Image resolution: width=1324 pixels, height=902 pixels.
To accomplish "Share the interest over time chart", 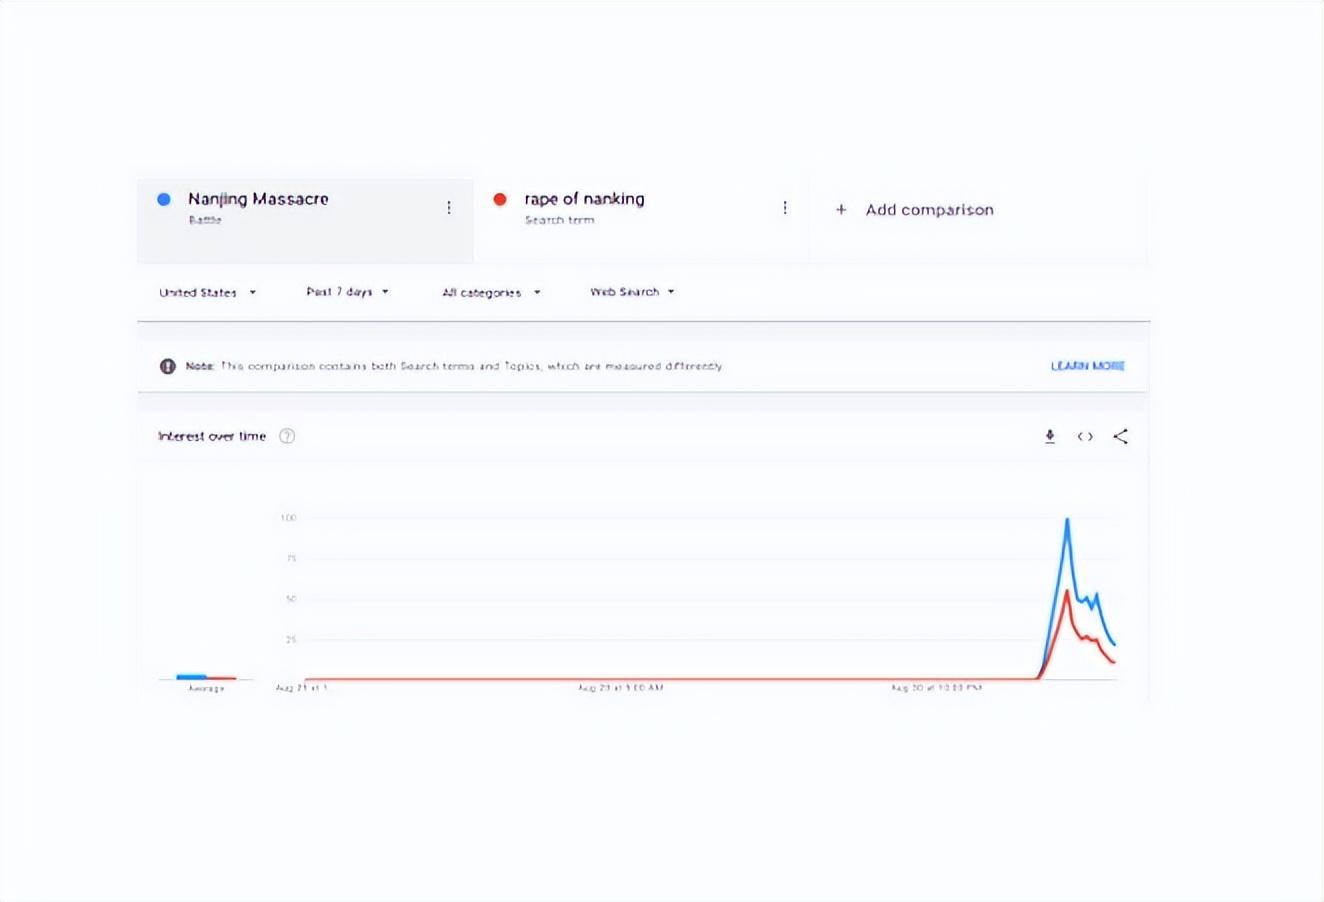I will coord(1121,436).
